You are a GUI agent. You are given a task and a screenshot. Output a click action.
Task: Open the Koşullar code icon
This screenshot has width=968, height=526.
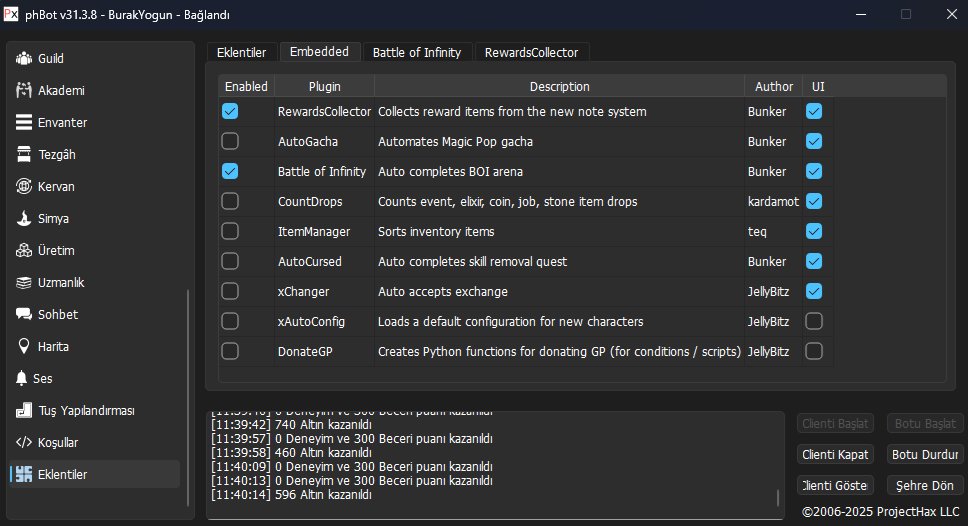pyautogui.click(x=24, y=443)
